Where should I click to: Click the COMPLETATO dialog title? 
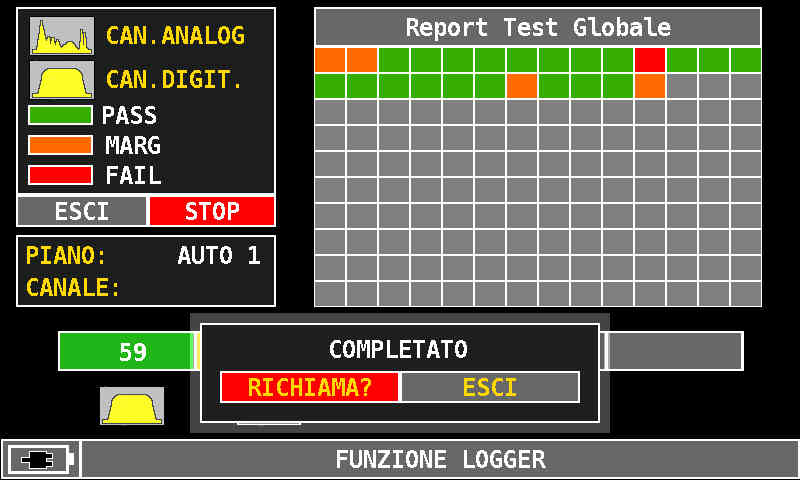[398, 349]
